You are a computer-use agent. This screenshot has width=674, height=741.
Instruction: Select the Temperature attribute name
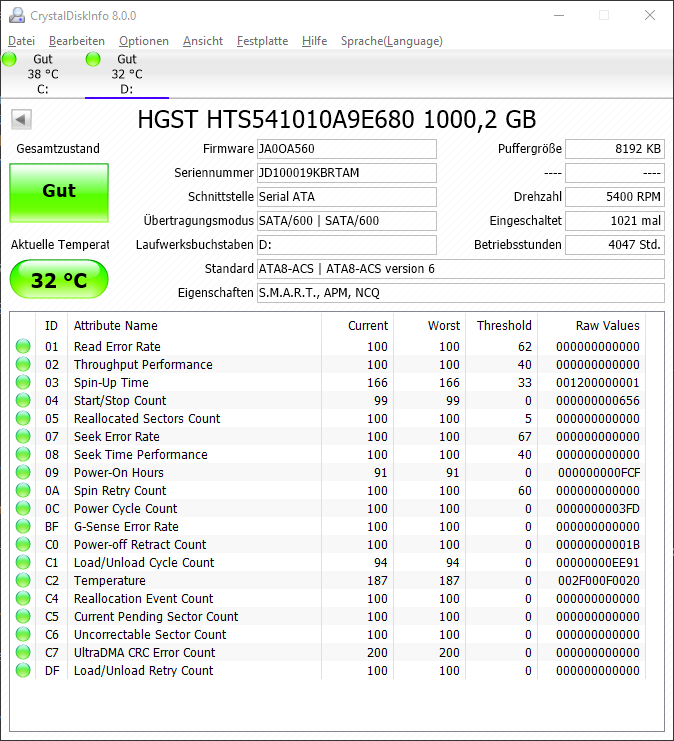pos(110,581)
